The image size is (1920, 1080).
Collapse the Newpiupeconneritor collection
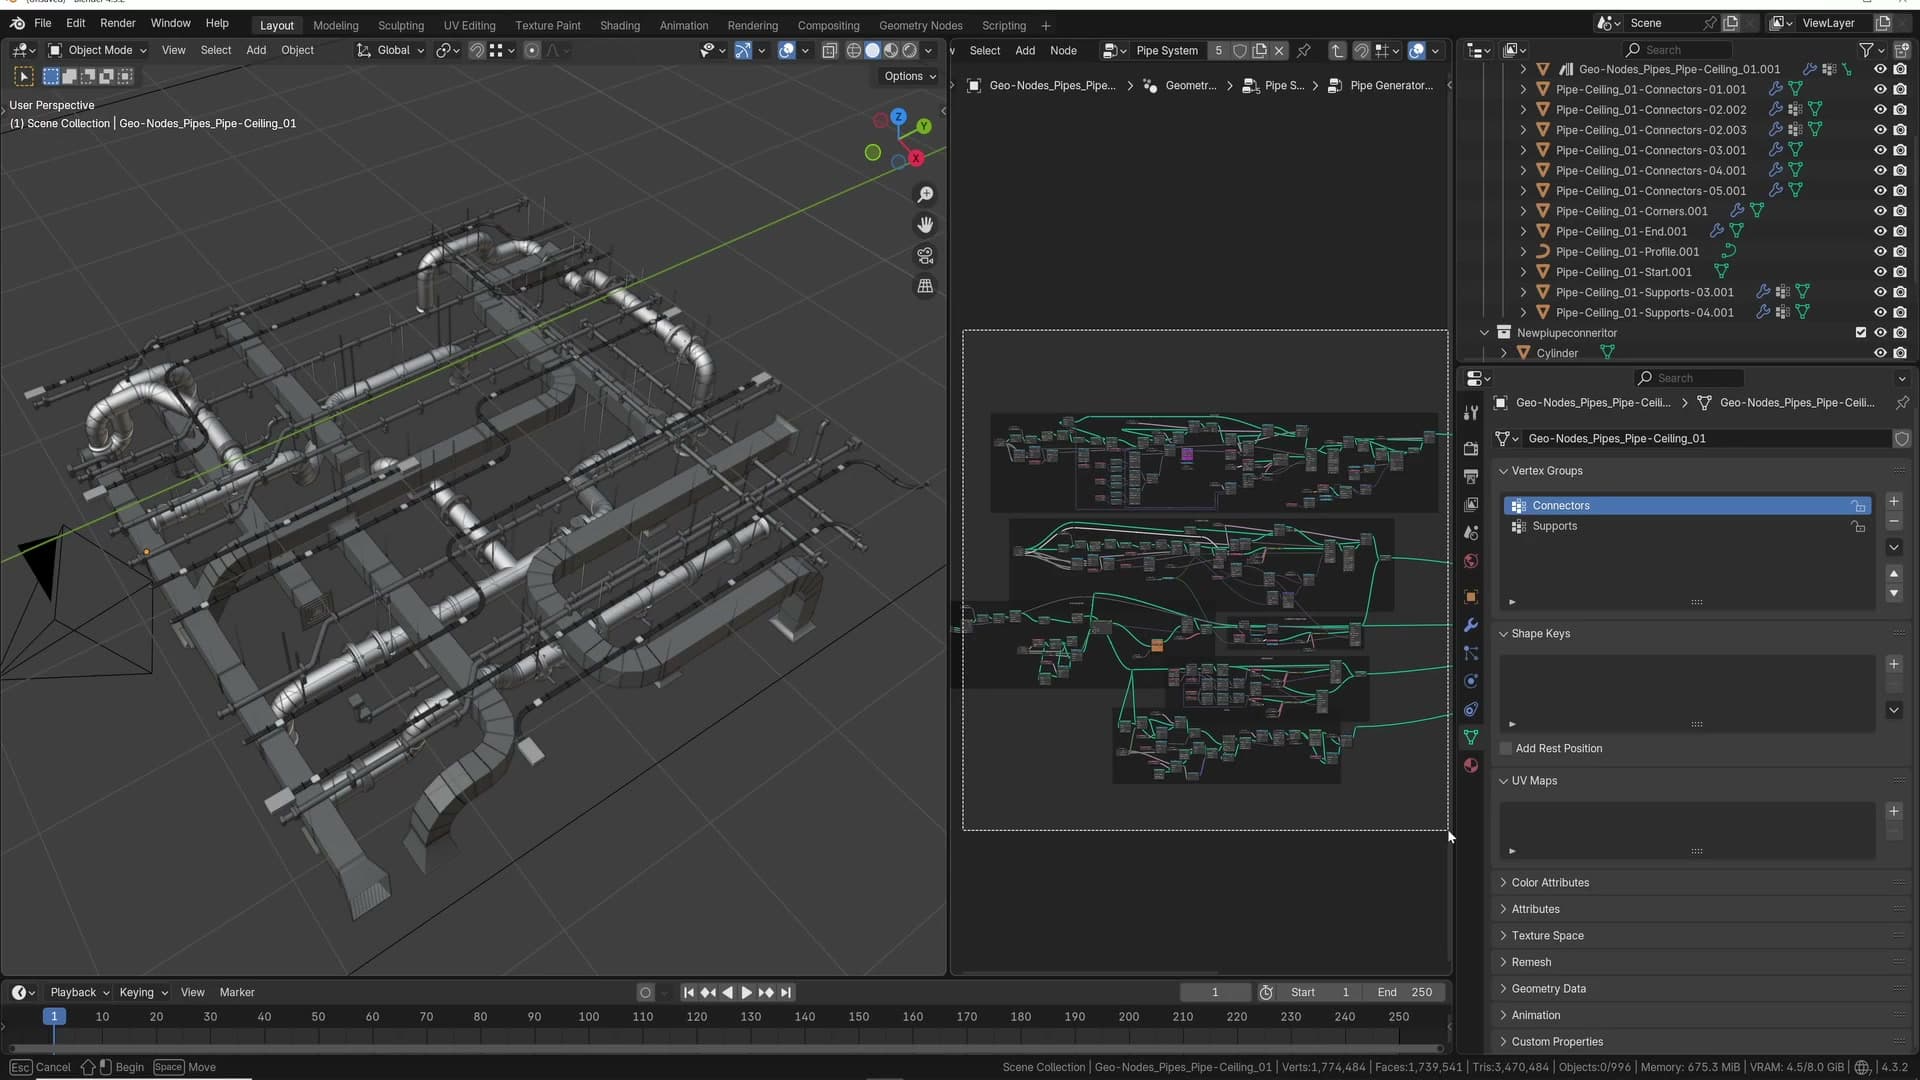pyautogui.click(x=1484, y=332)
